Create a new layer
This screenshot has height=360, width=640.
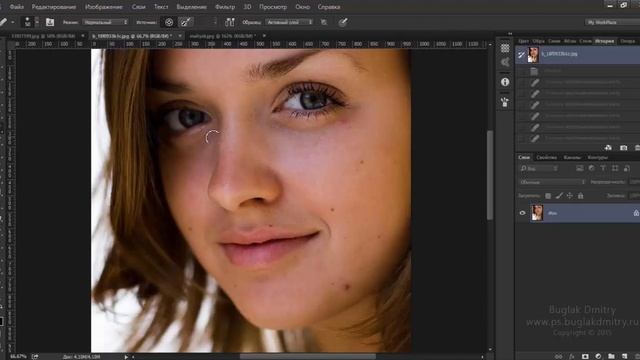coord(624,356)
